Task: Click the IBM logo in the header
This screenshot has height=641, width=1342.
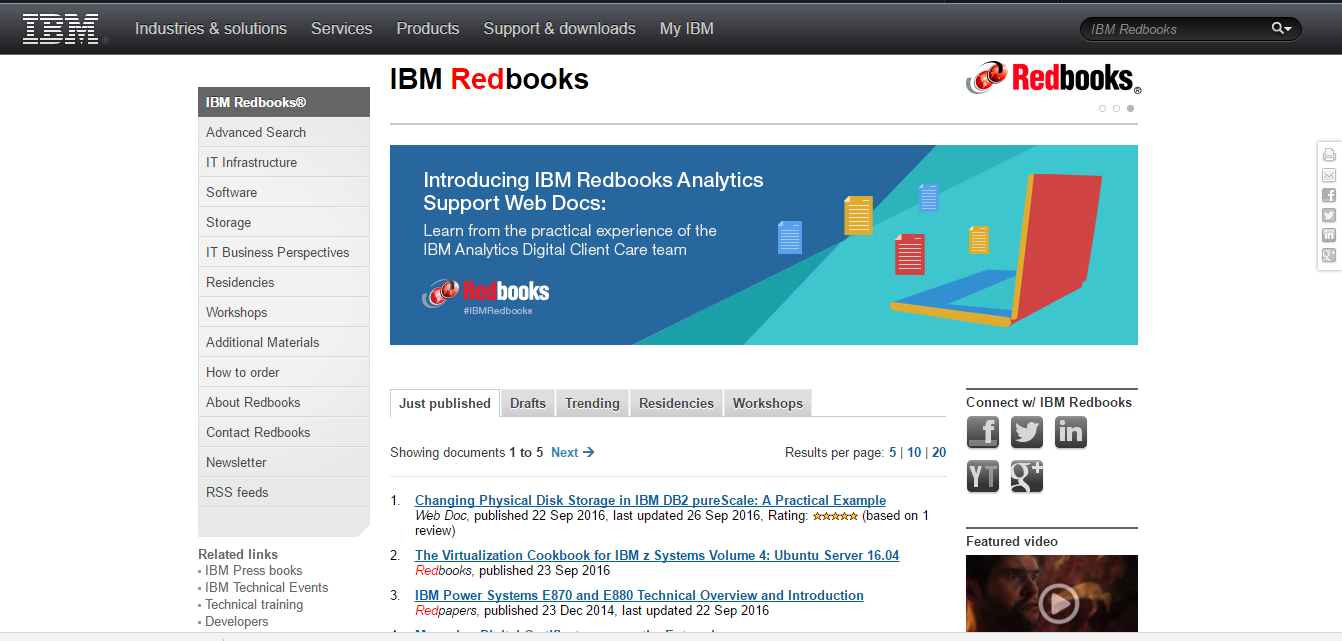Action: tap(64, 29)
